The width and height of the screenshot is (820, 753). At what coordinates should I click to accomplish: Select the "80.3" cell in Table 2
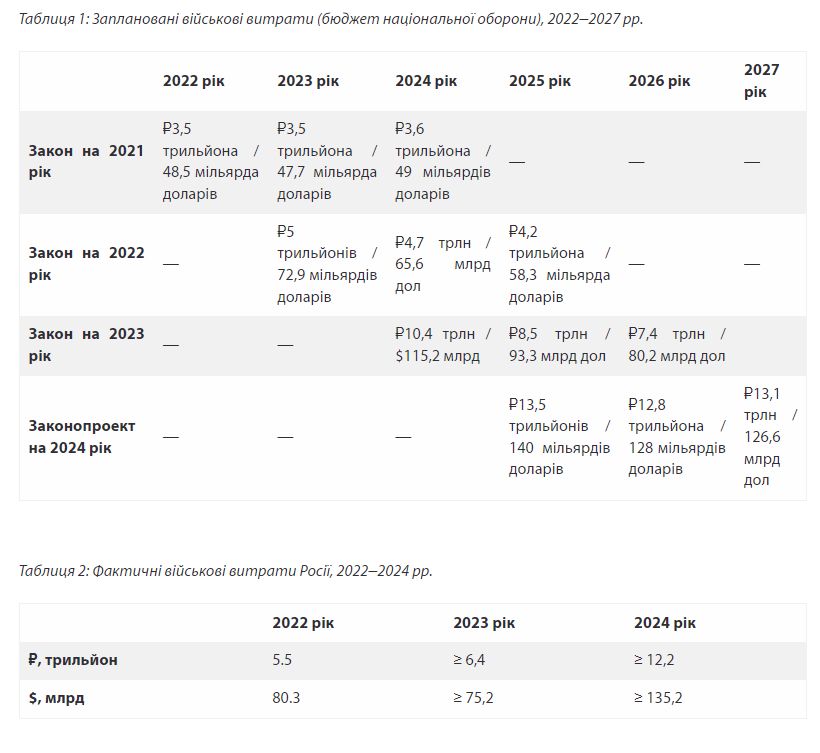tap(286, 698)
